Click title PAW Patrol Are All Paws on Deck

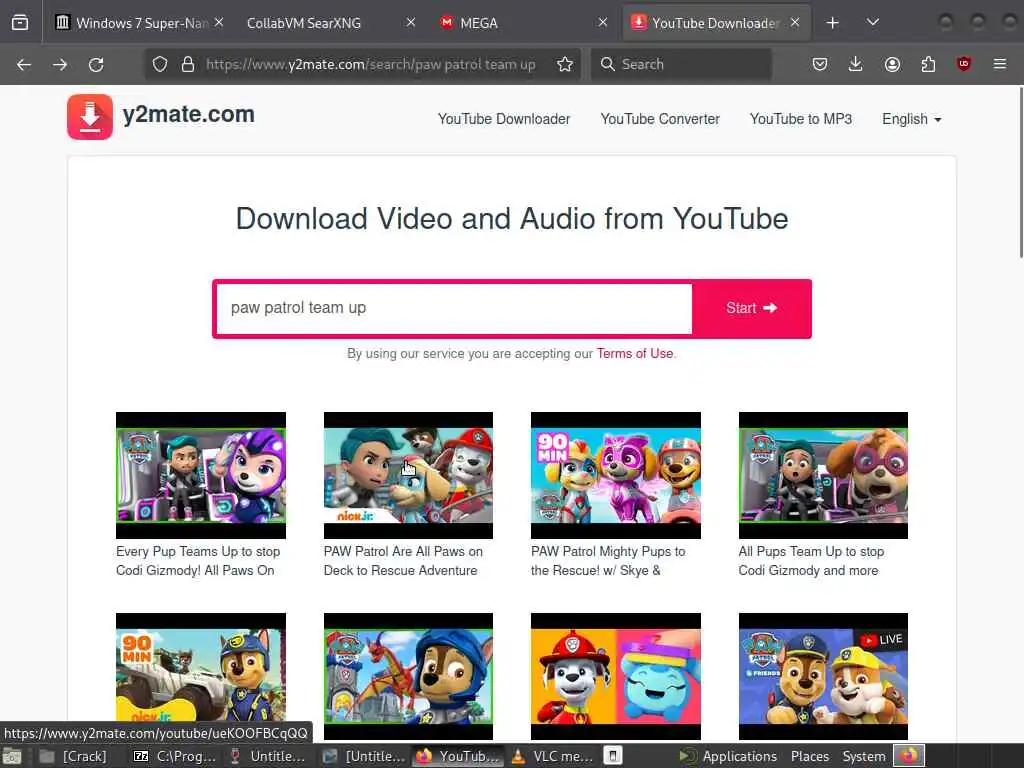point(403,561)
